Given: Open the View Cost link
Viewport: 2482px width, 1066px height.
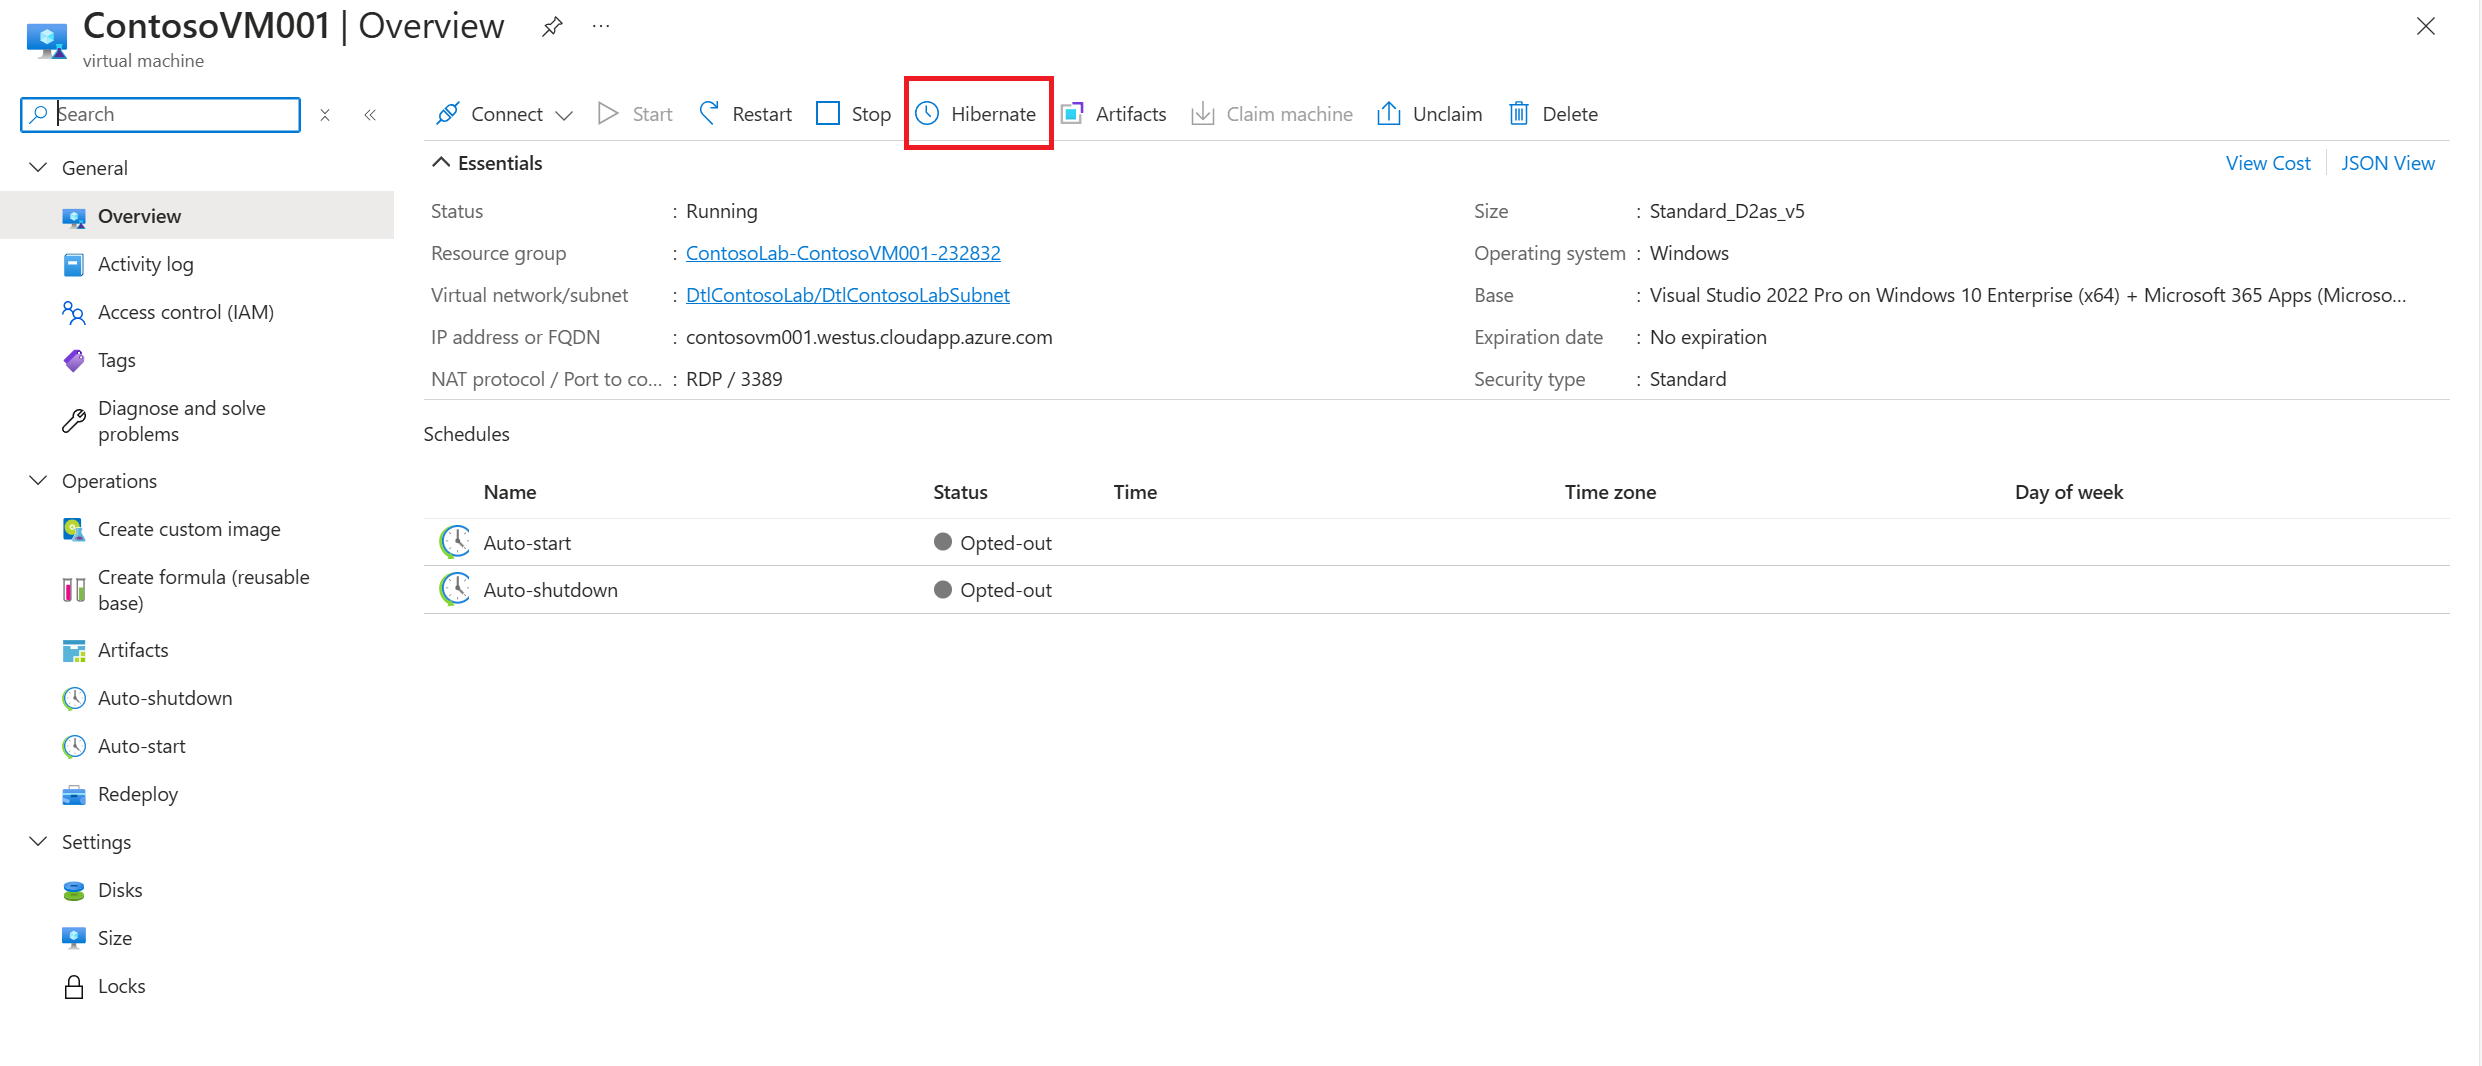Looking at the screenshot, I should 2268,163.
